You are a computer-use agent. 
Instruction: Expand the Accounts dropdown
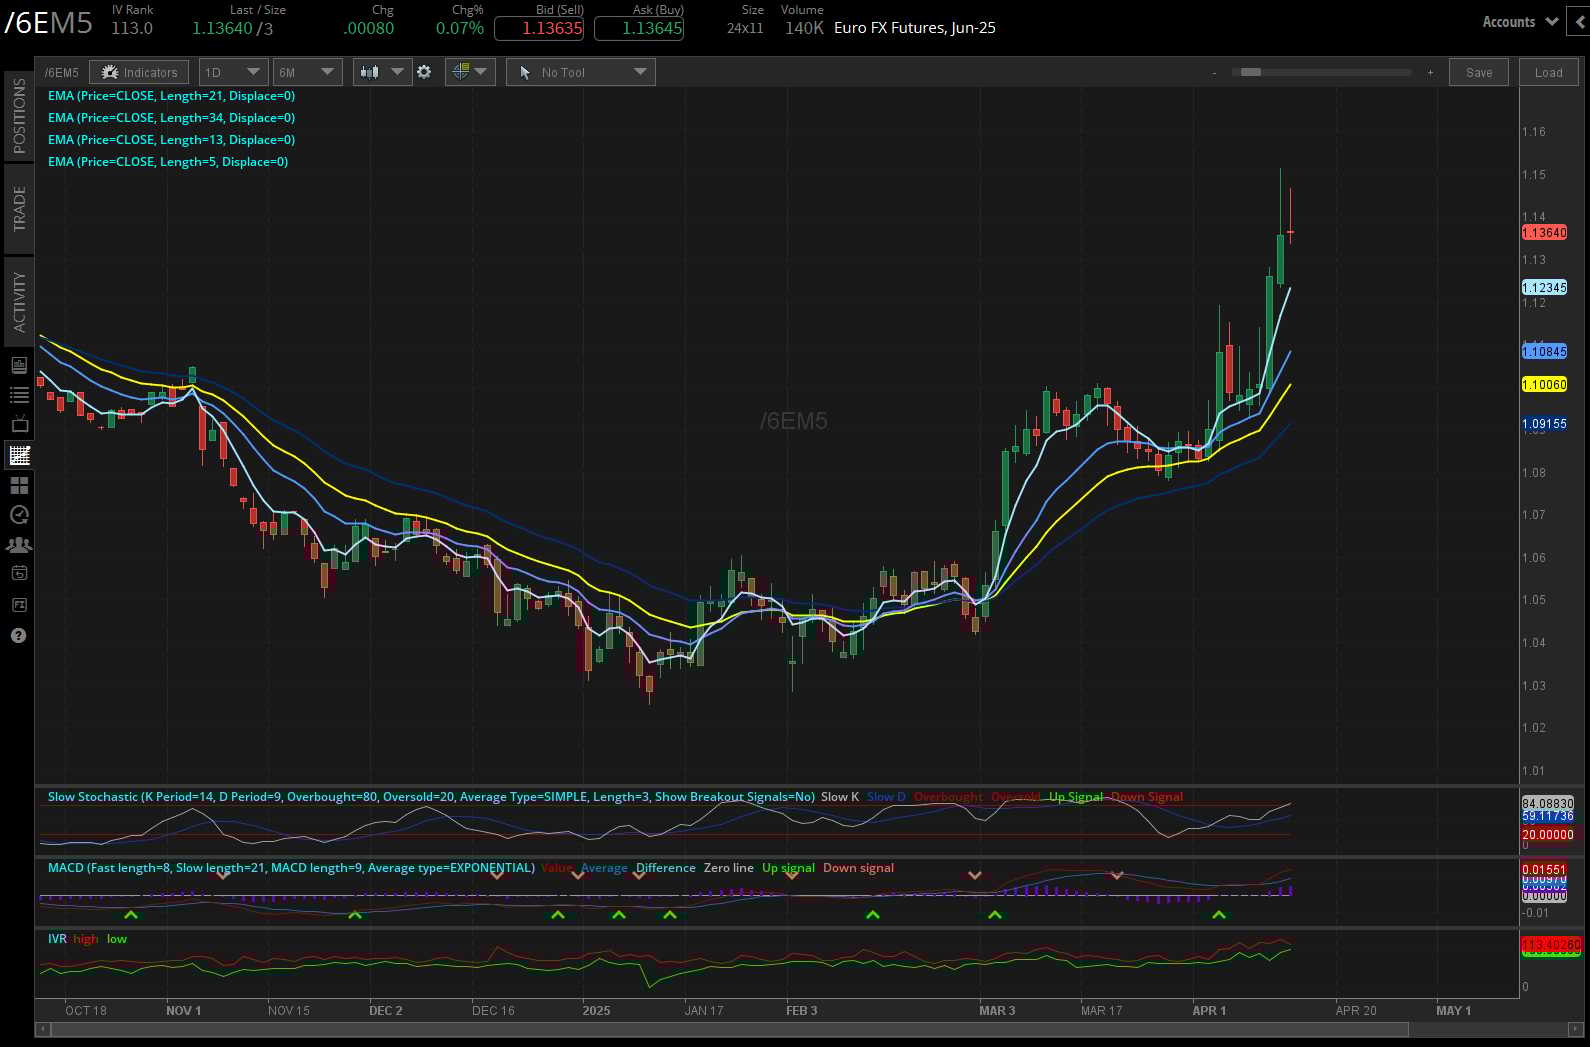[x=1520, y=21]
